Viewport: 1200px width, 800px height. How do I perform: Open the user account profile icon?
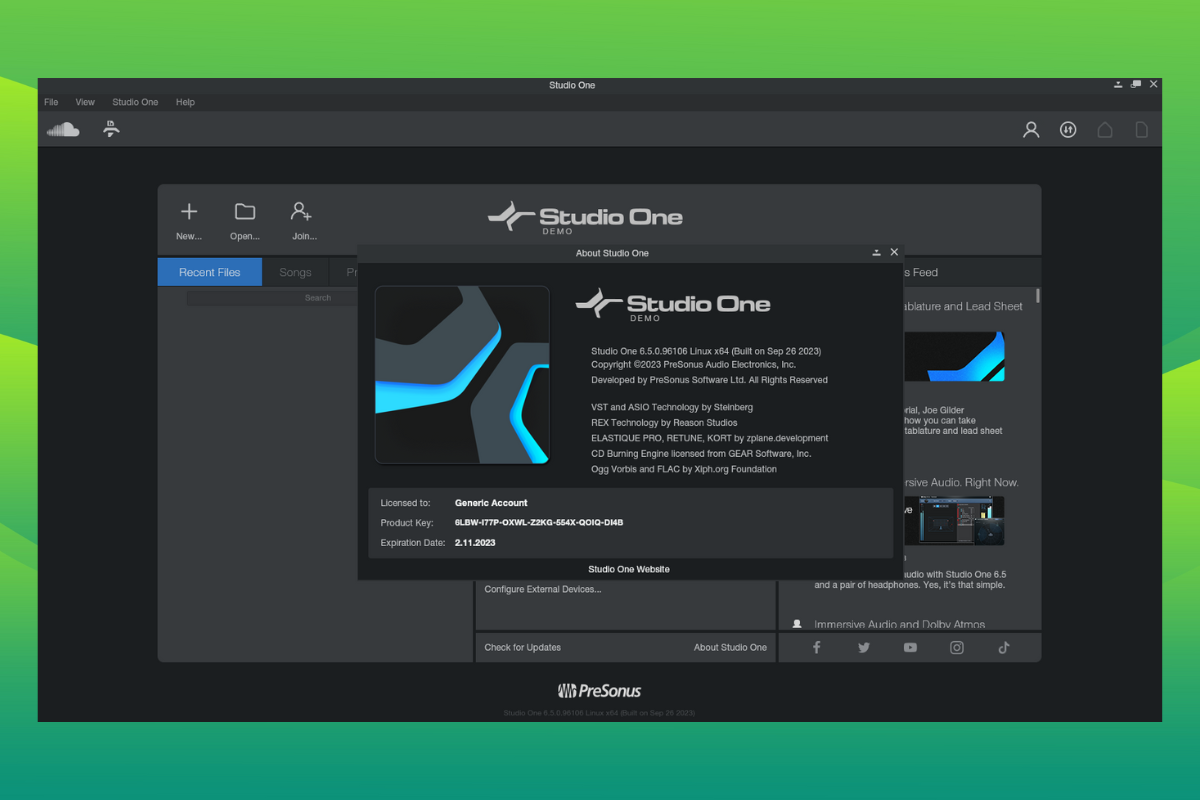point(1031,129)
